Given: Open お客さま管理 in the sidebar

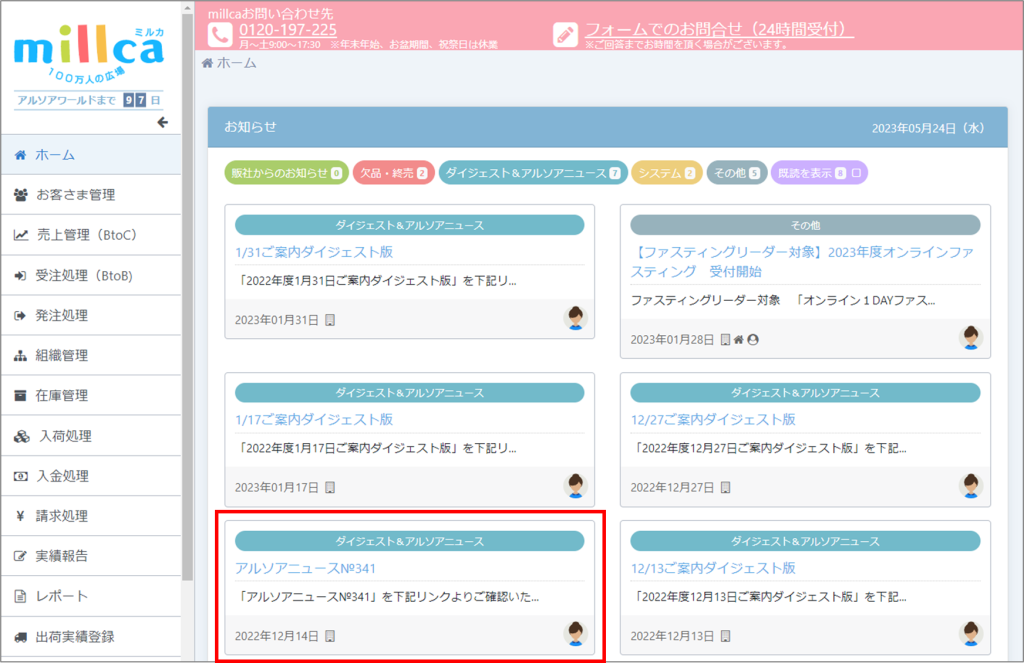Looking at the screenshot, I should click(75, 195).
